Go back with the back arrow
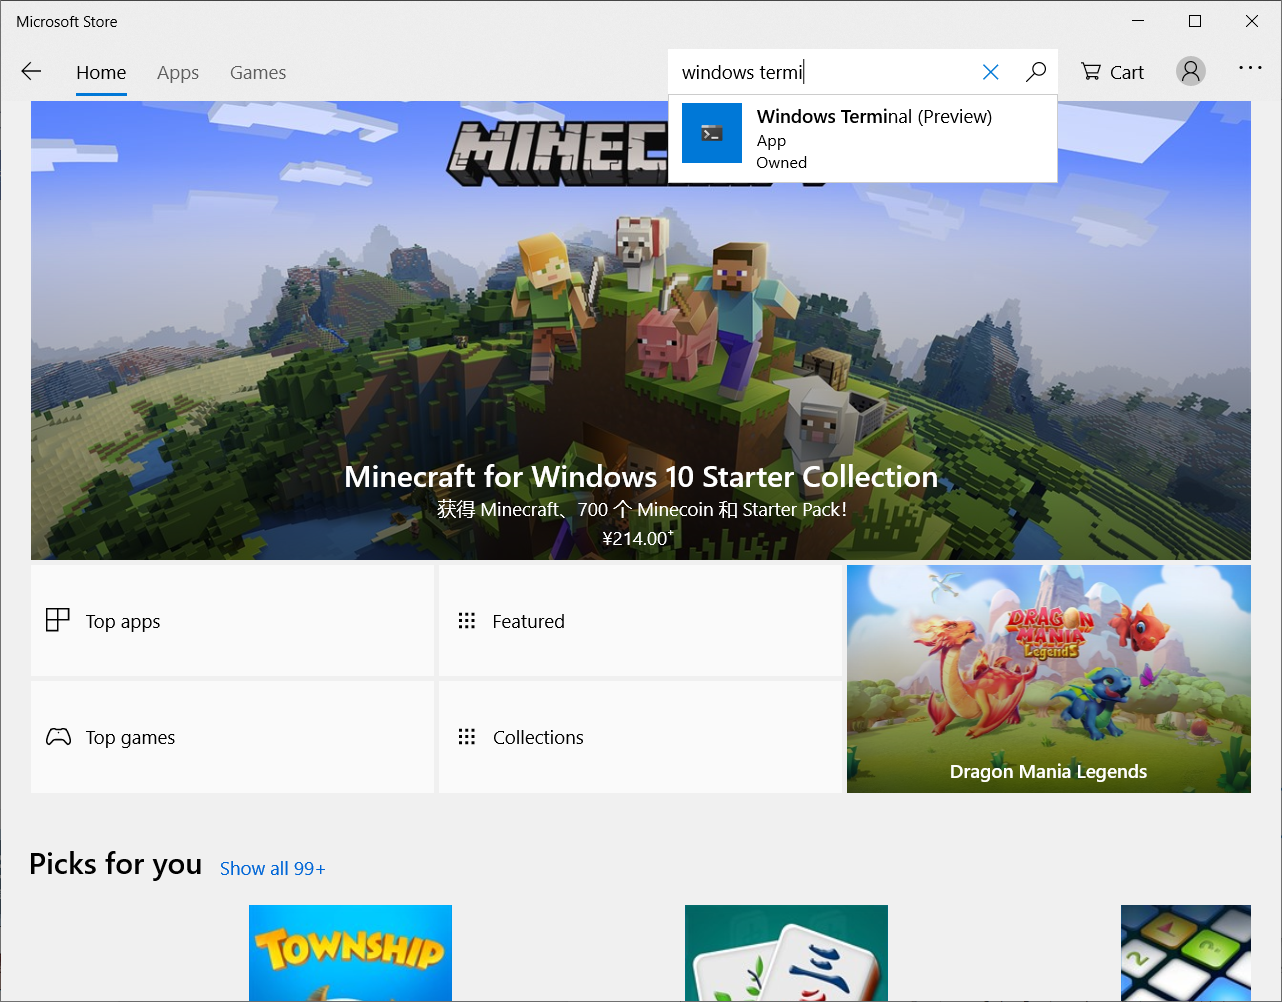 31,71
